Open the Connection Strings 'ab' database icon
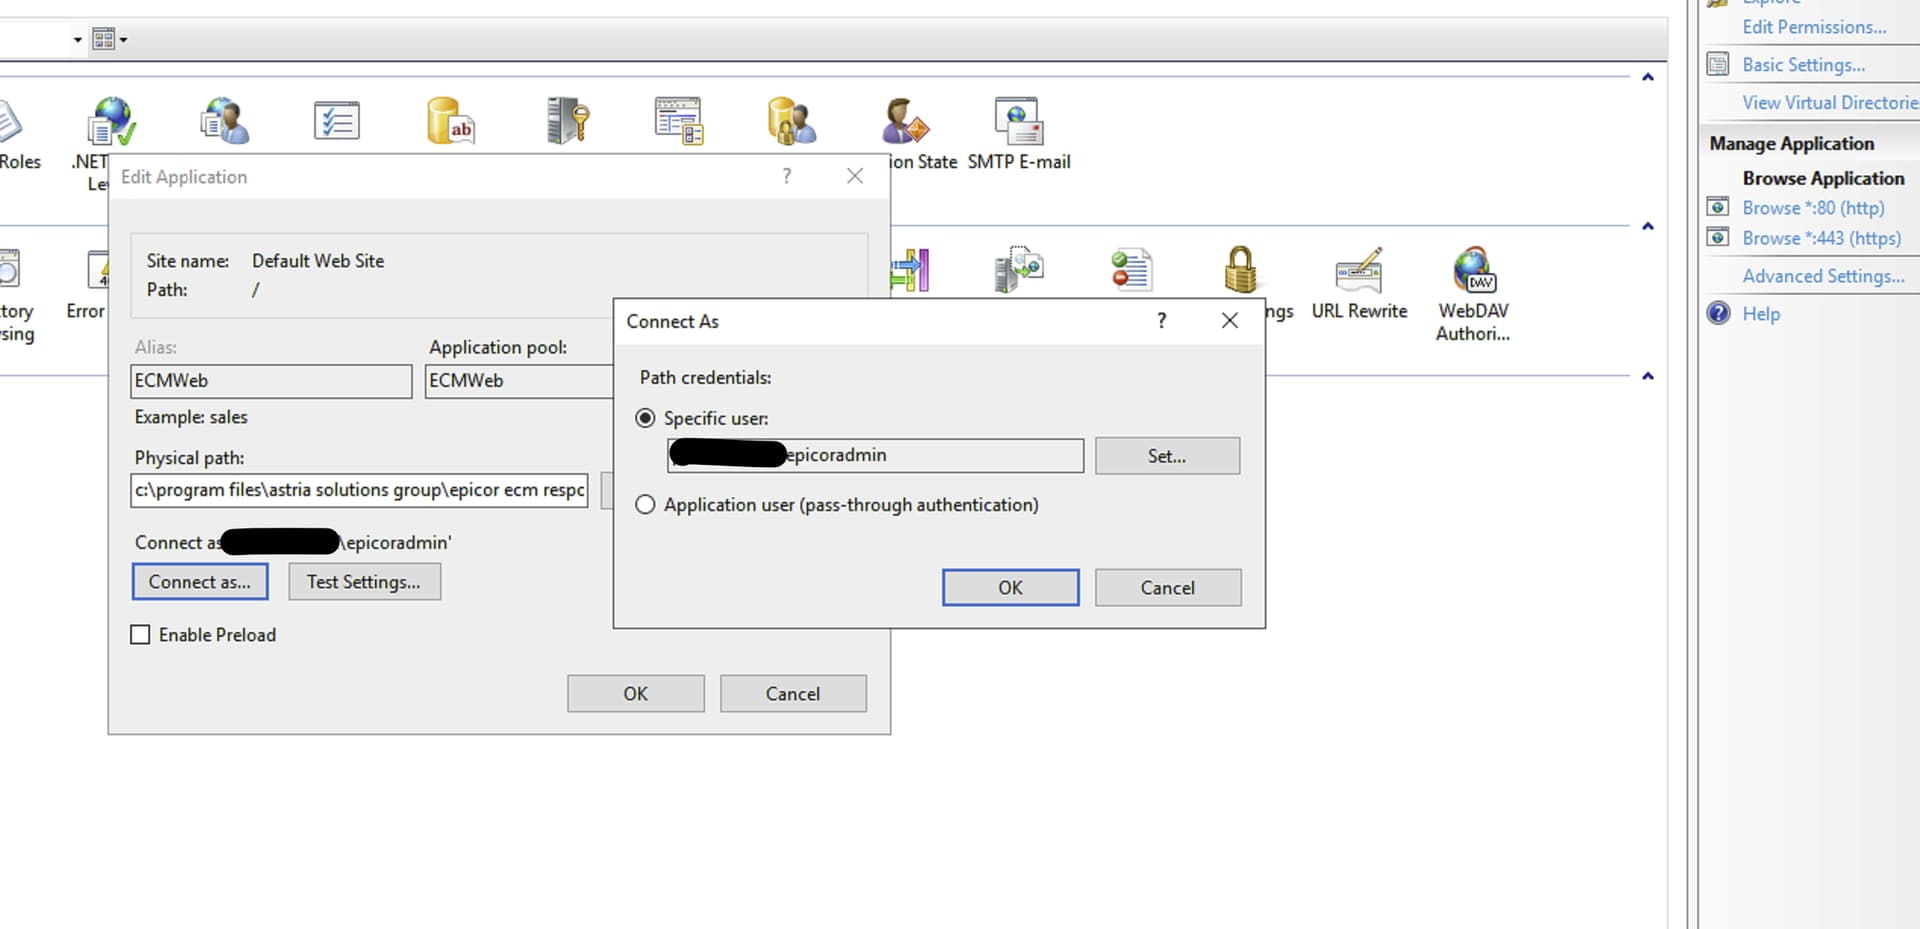 pos(451,121)
